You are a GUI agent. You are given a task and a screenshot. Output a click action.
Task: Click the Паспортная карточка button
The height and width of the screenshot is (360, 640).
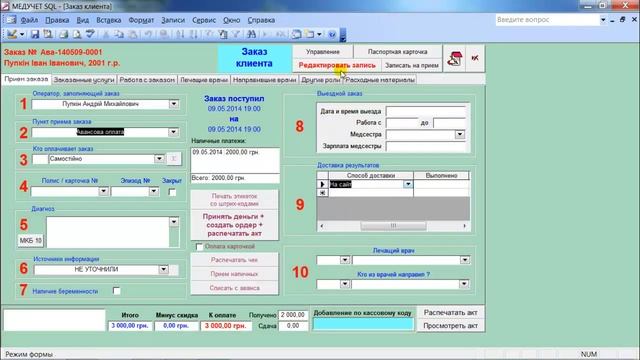tap(398, 52)
